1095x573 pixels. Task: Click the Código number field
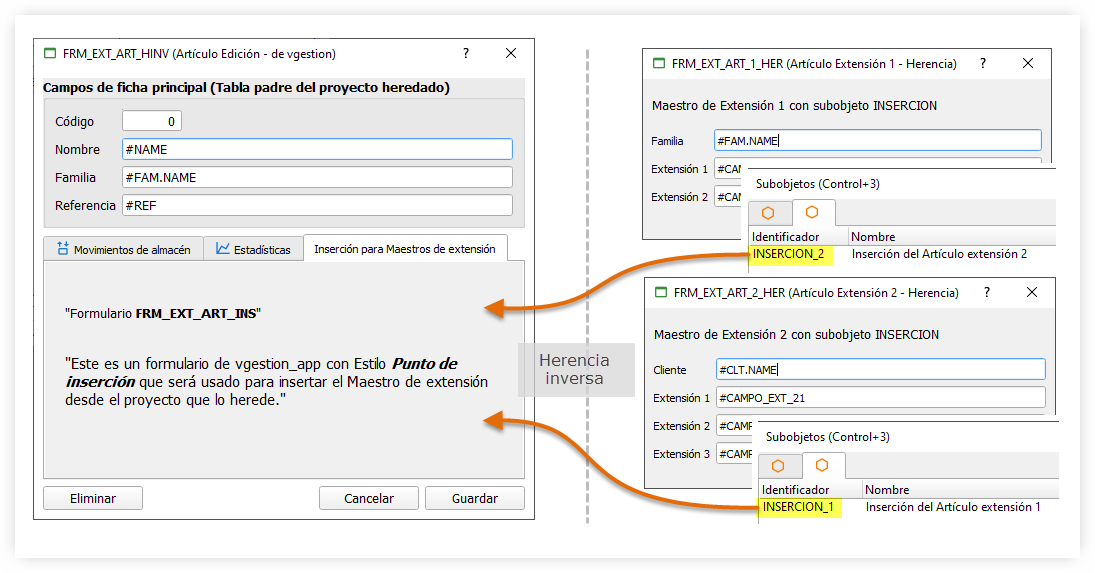[151, 121]
